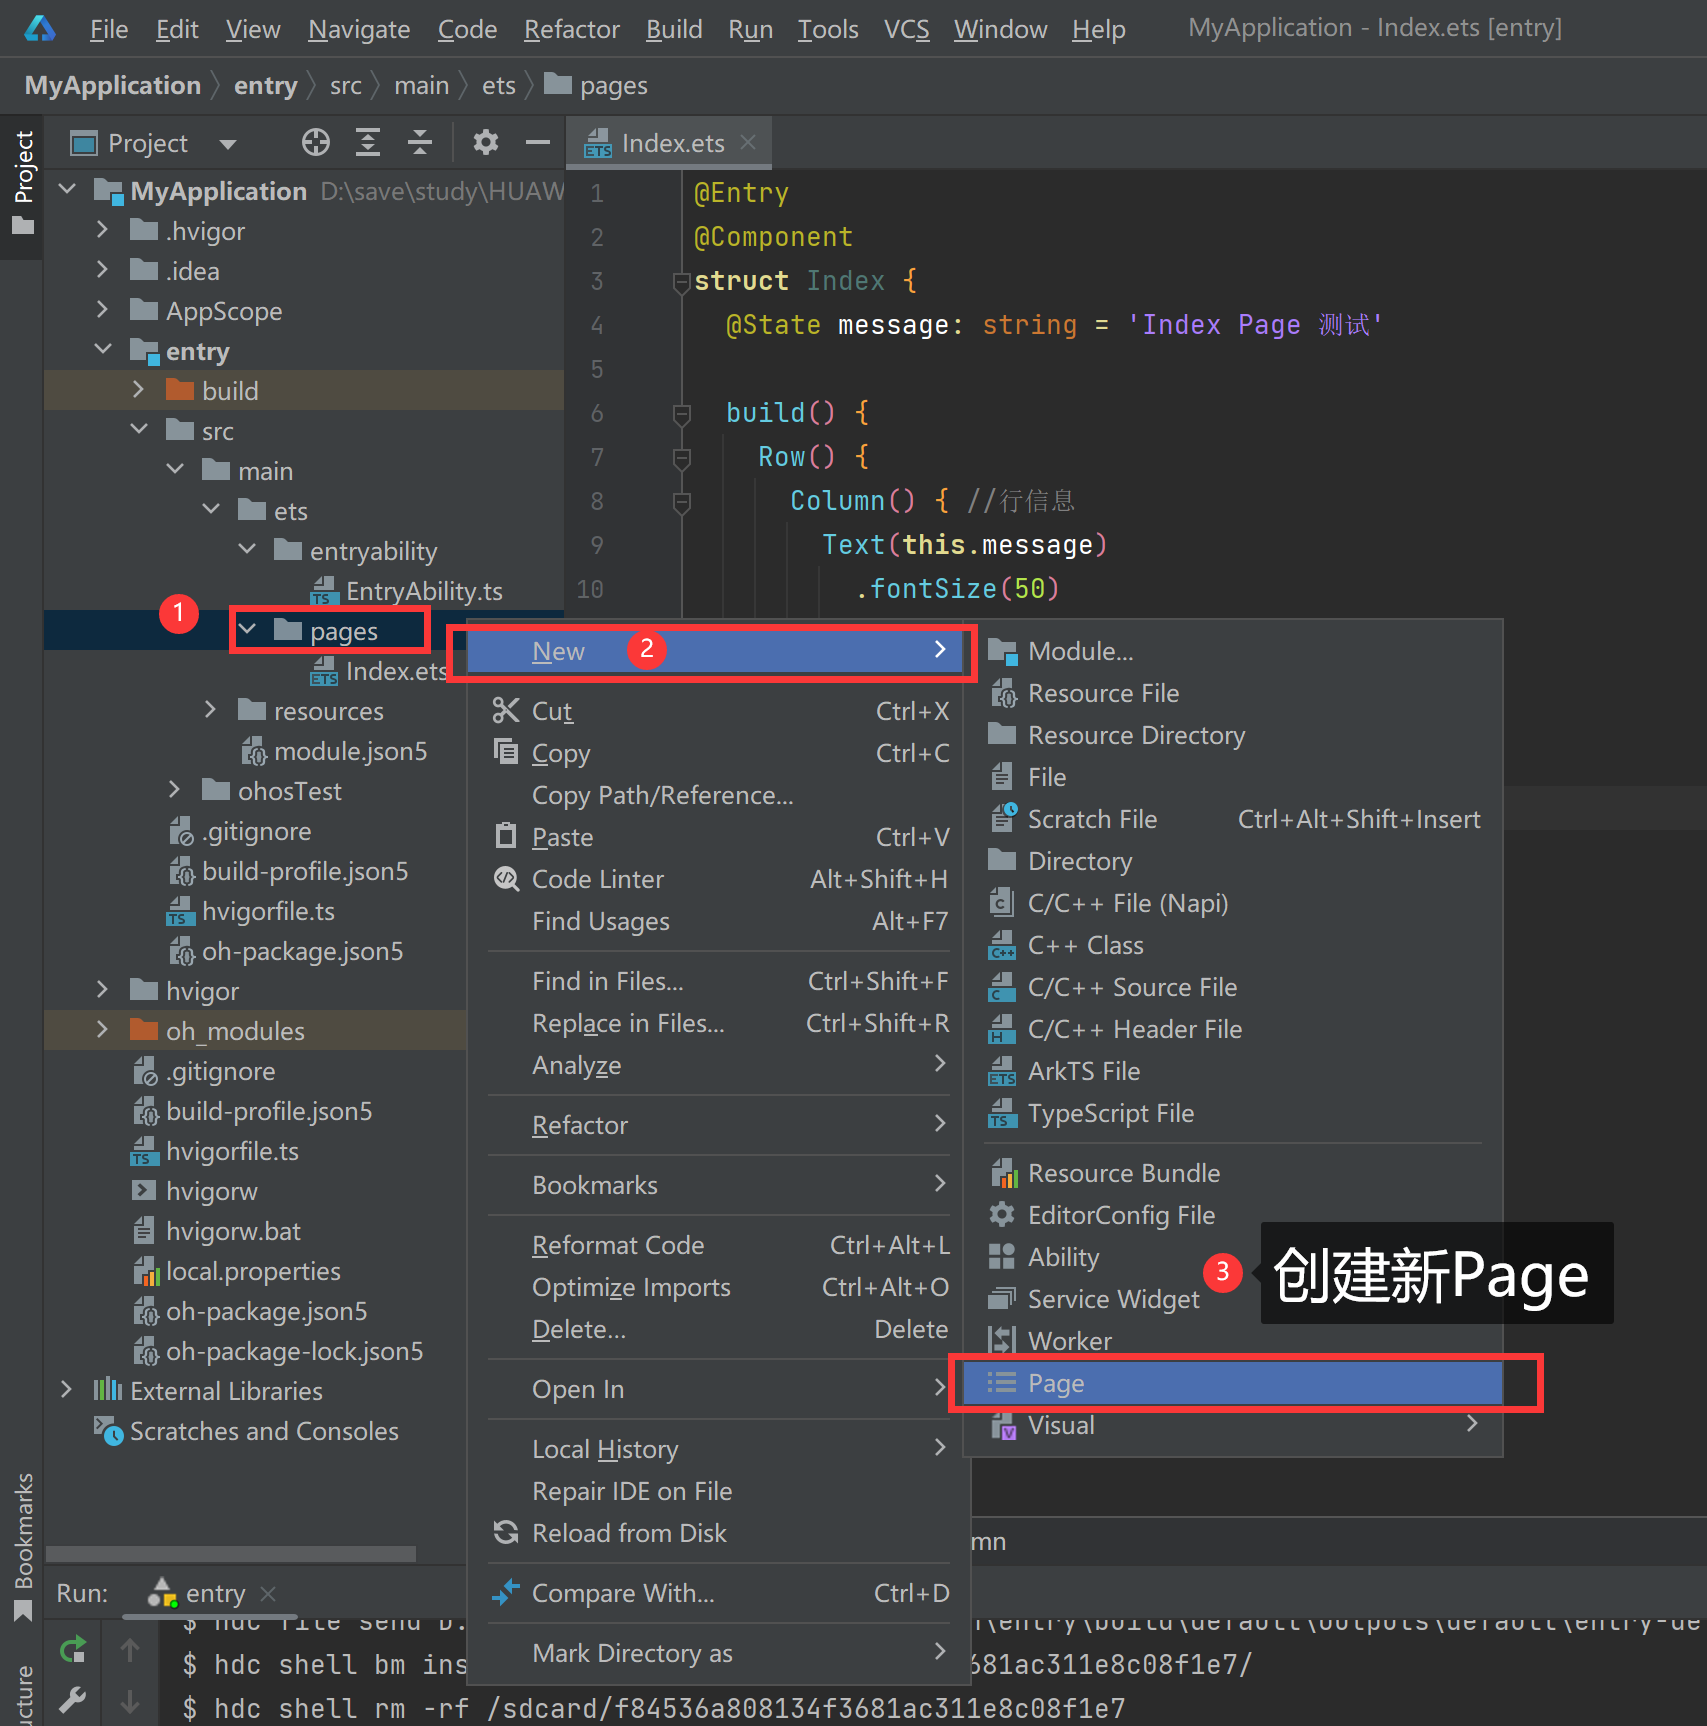Select local.properties in project tree
This screenshot has width=1707, height=1726.
point(253,1270)
